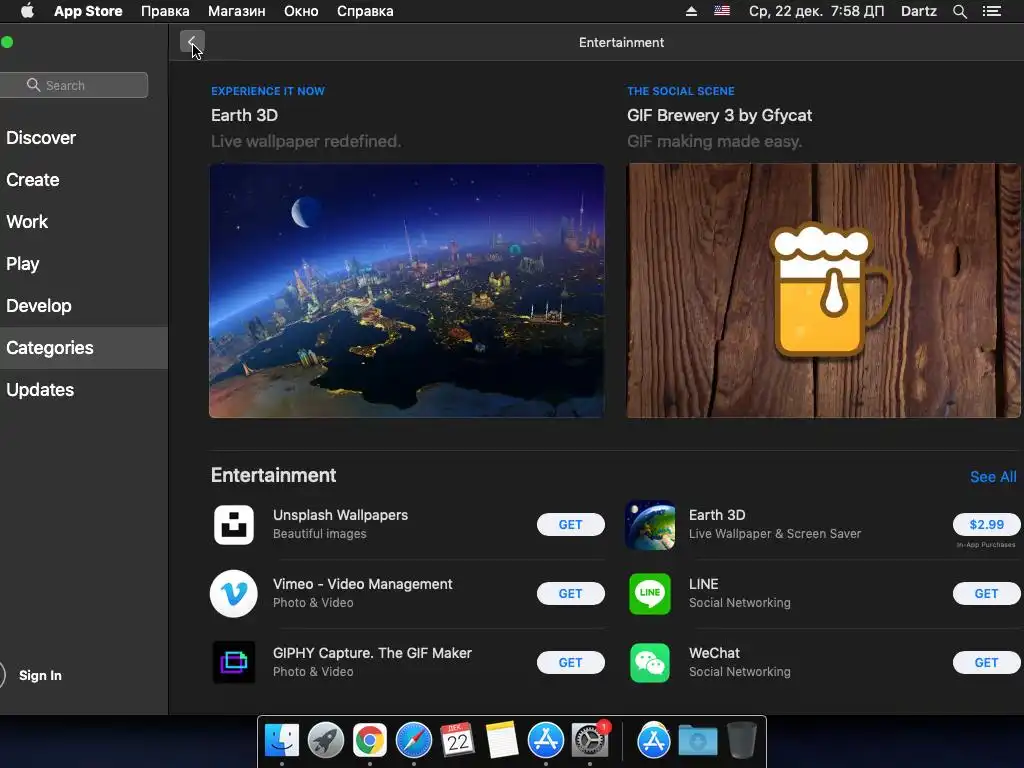Open Магазин menu
This screenshot has width=1024, height=768.
(x=236, y=11)
